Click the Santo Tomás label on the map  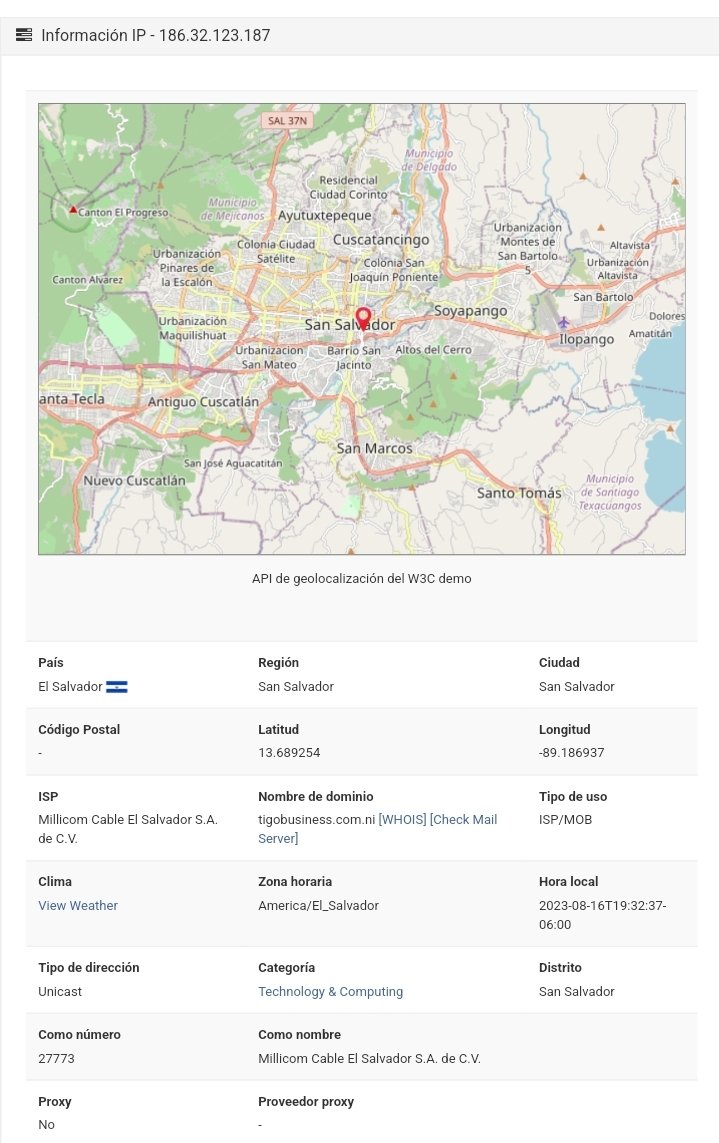(519, 494)
